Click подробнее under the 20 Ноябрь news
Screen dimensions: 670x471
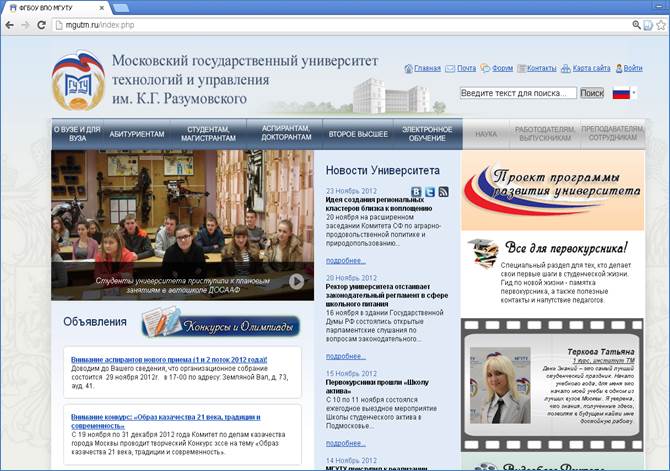346,356
